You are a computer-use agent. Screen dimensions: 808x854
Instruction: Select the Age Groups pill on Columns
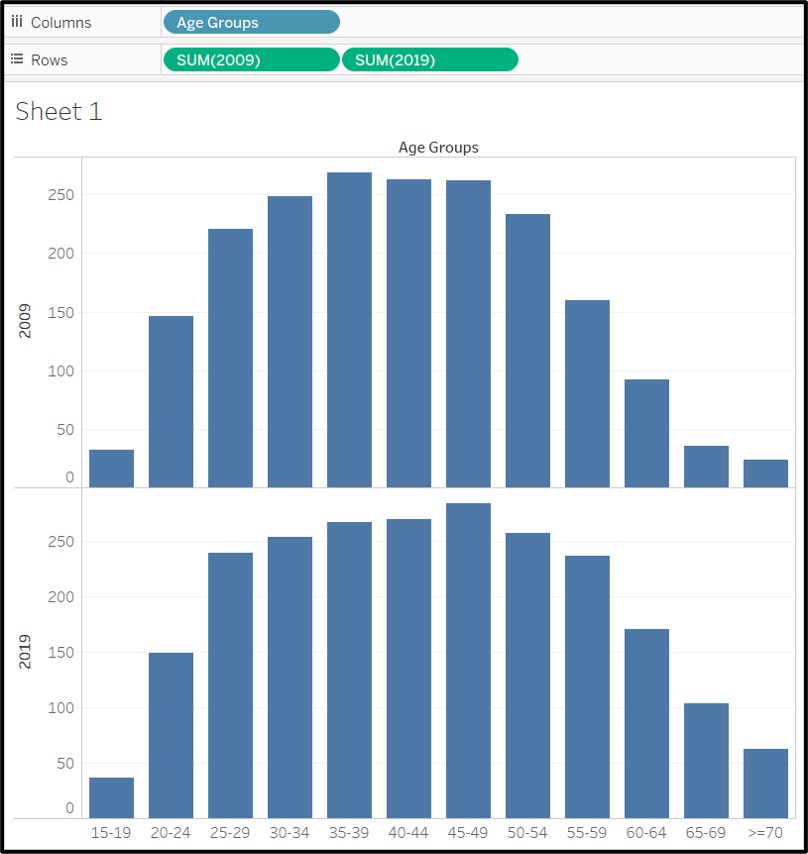coord(250,22)
